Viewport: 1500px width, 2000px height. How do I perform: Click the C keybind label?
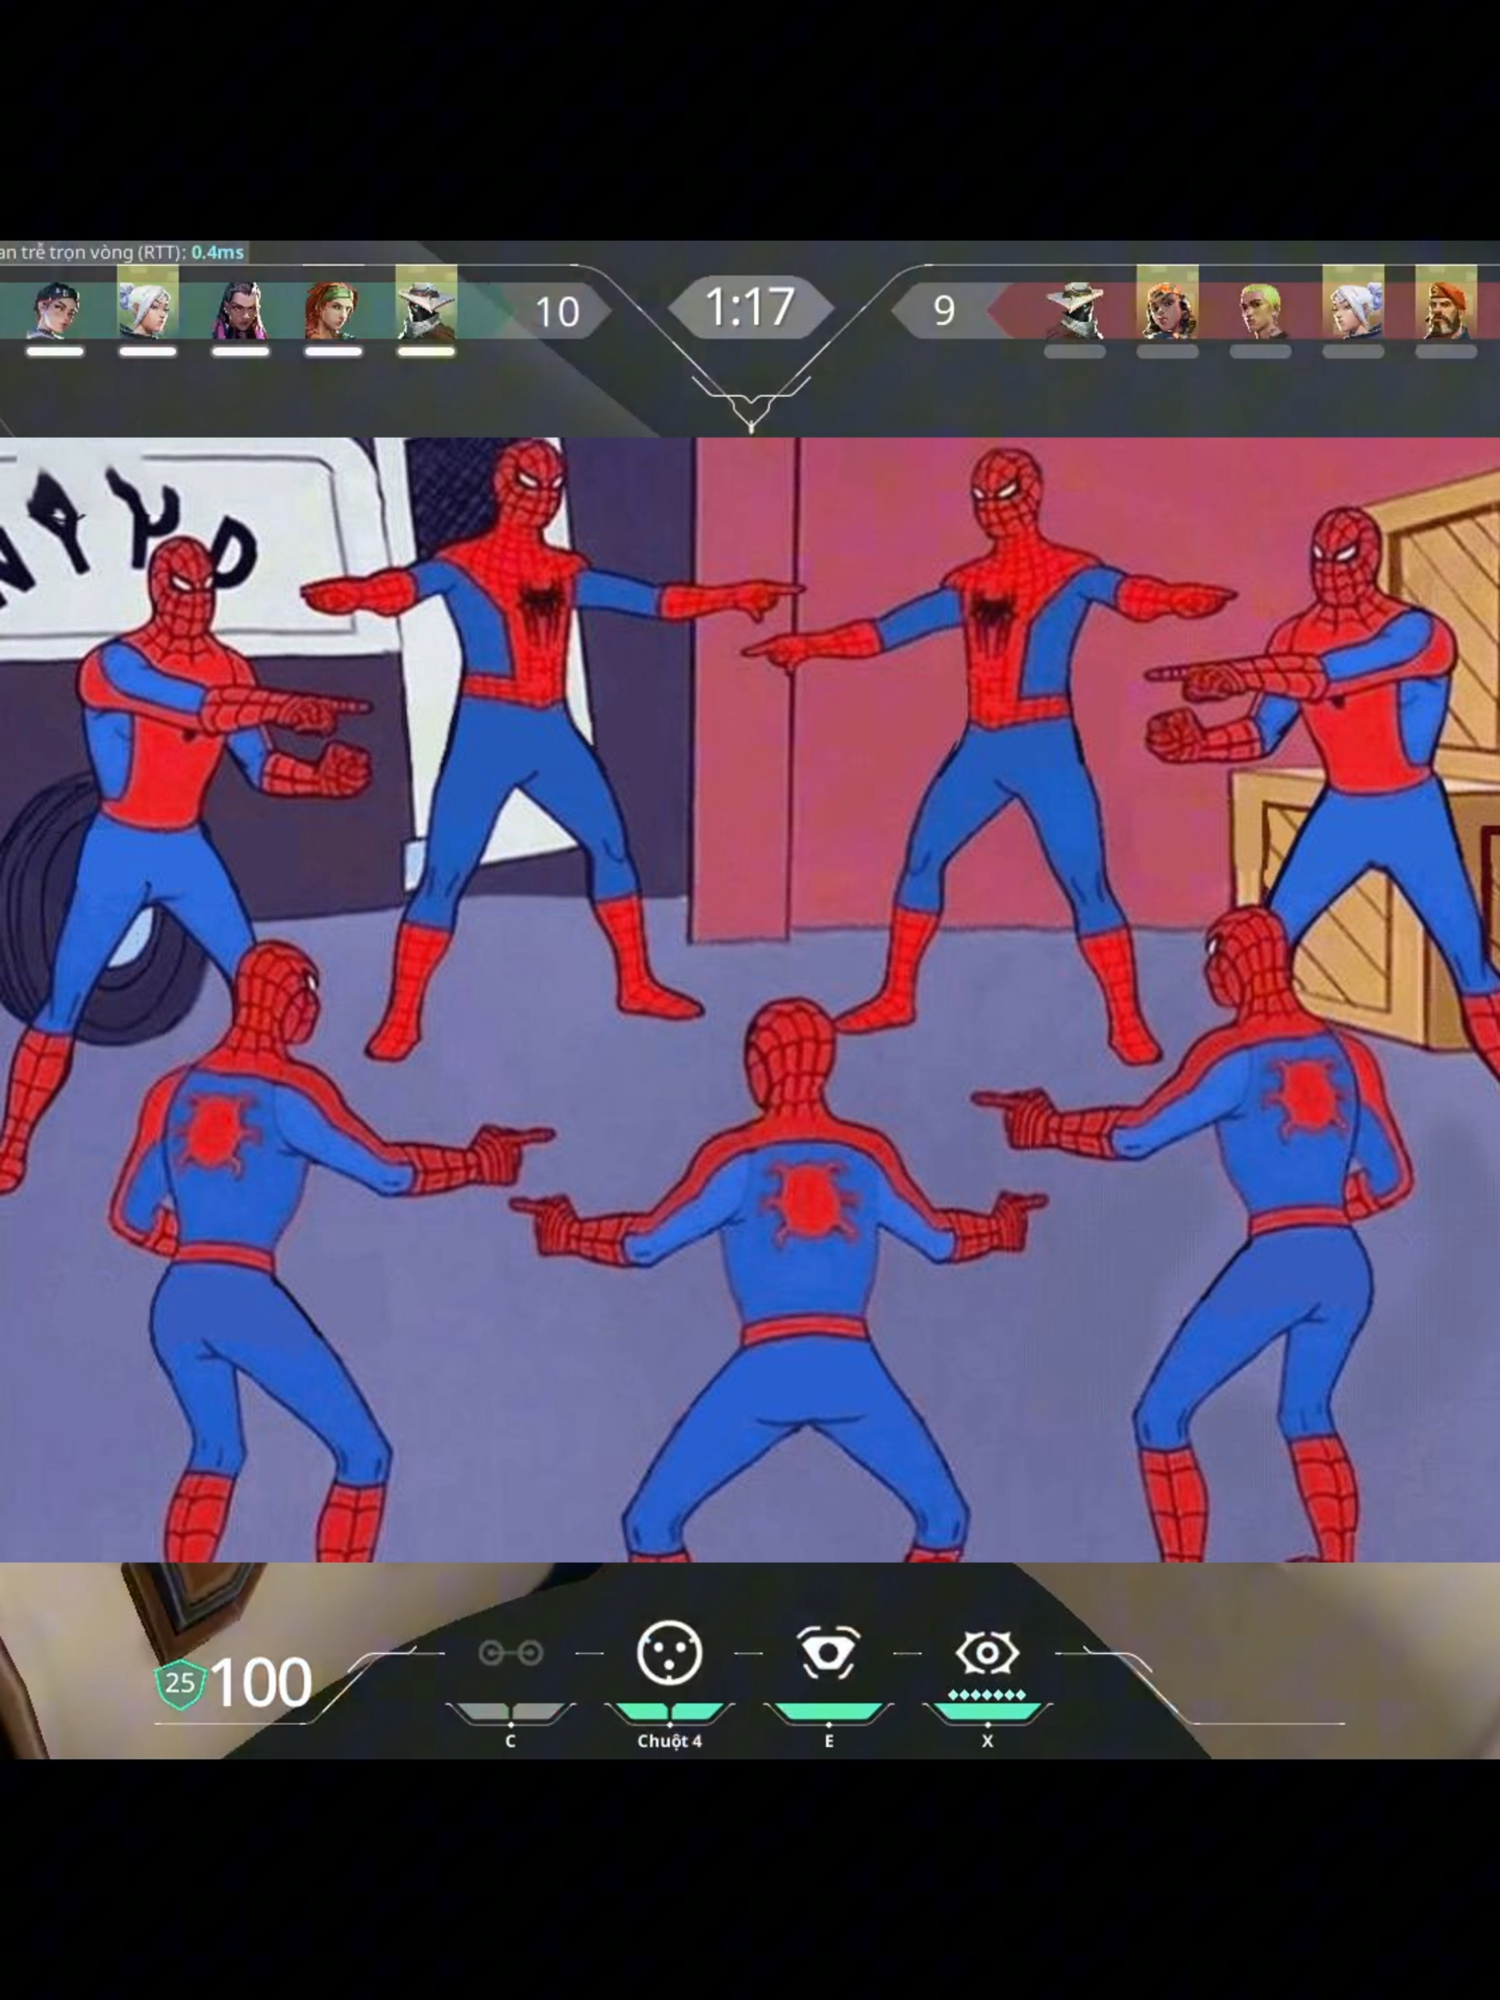click(x=510, y=1741)
